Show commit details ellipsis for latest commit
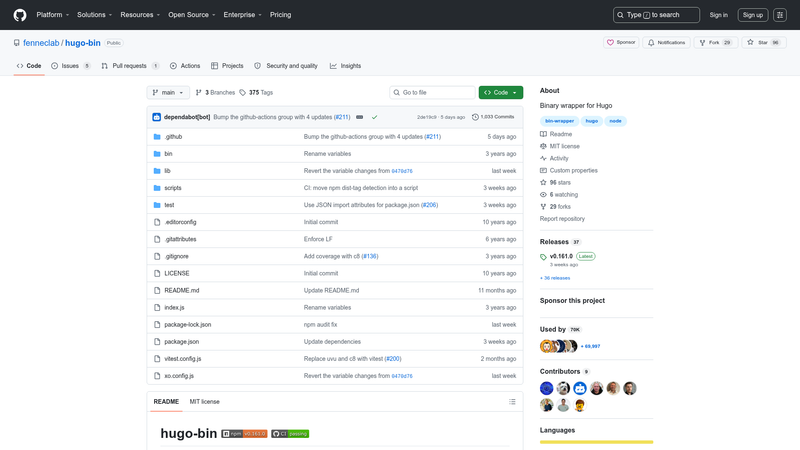Viewport: 800px width, 450px height. pyautogui.click(x=360, y=117)
